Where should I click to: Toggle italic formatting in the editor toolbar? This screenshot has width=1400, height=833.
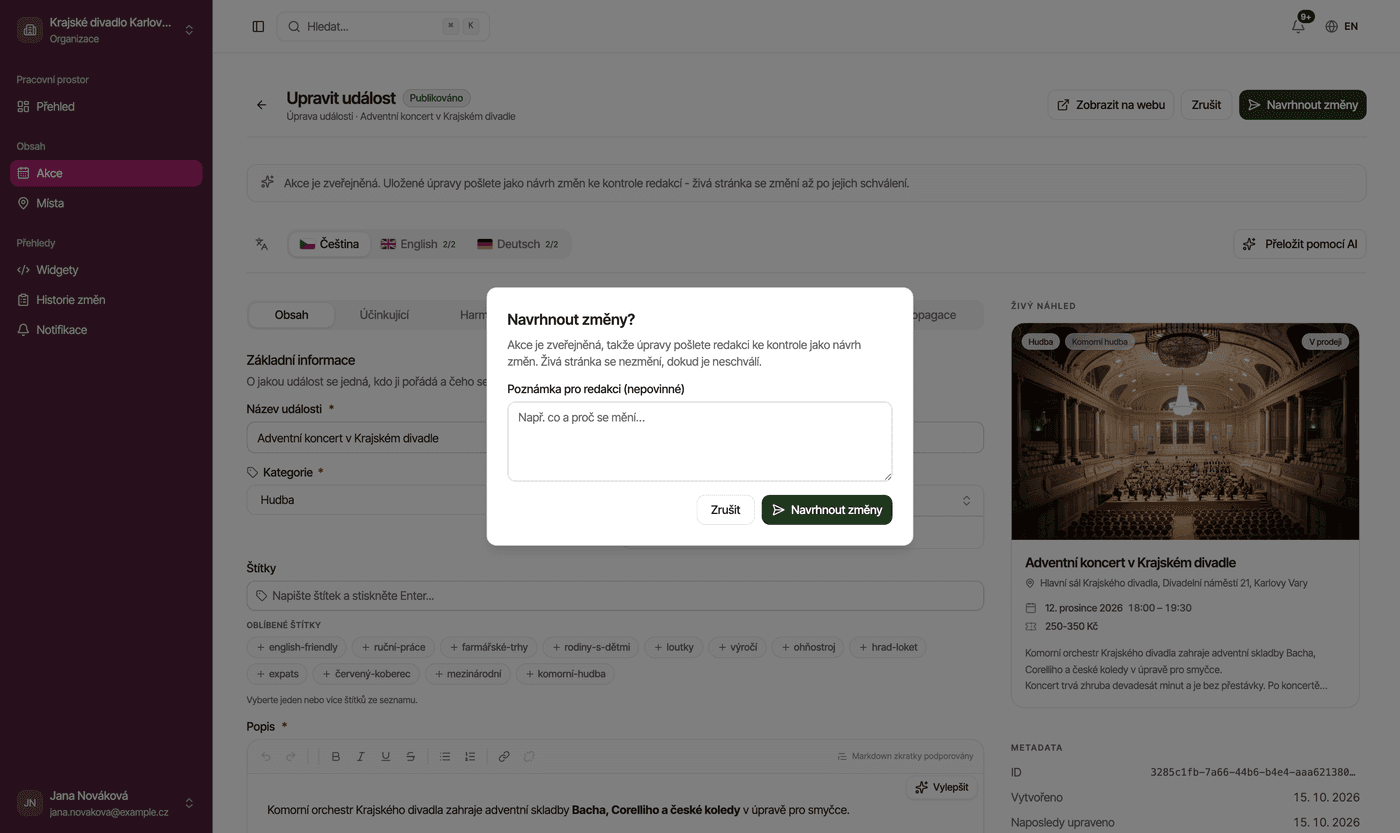coord(361,757)
